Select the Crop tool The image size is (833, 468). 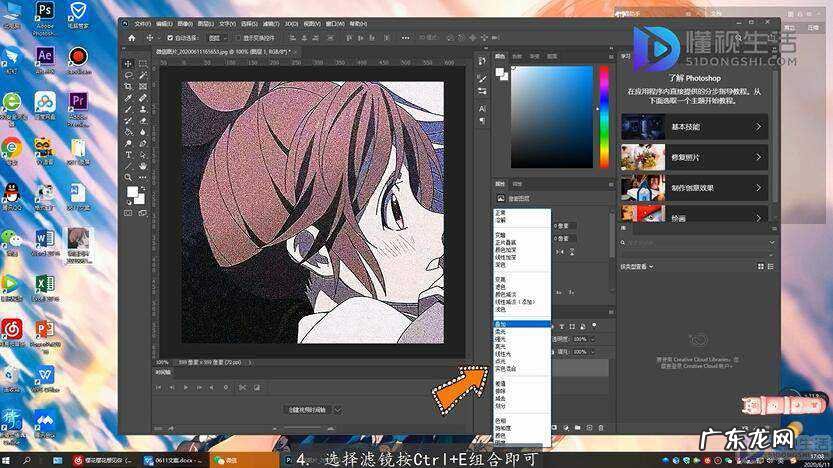click(128, 87)
